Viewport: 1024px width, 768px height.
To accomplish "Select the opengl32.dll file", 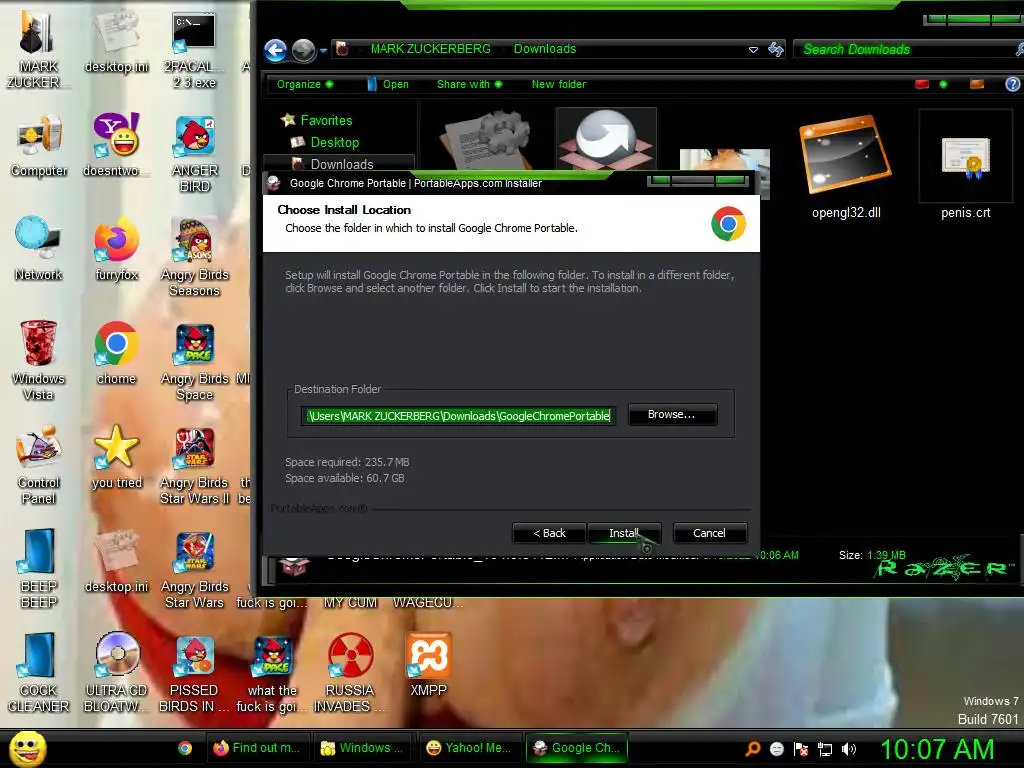I will pyautogui.click(x=846, y=168).
